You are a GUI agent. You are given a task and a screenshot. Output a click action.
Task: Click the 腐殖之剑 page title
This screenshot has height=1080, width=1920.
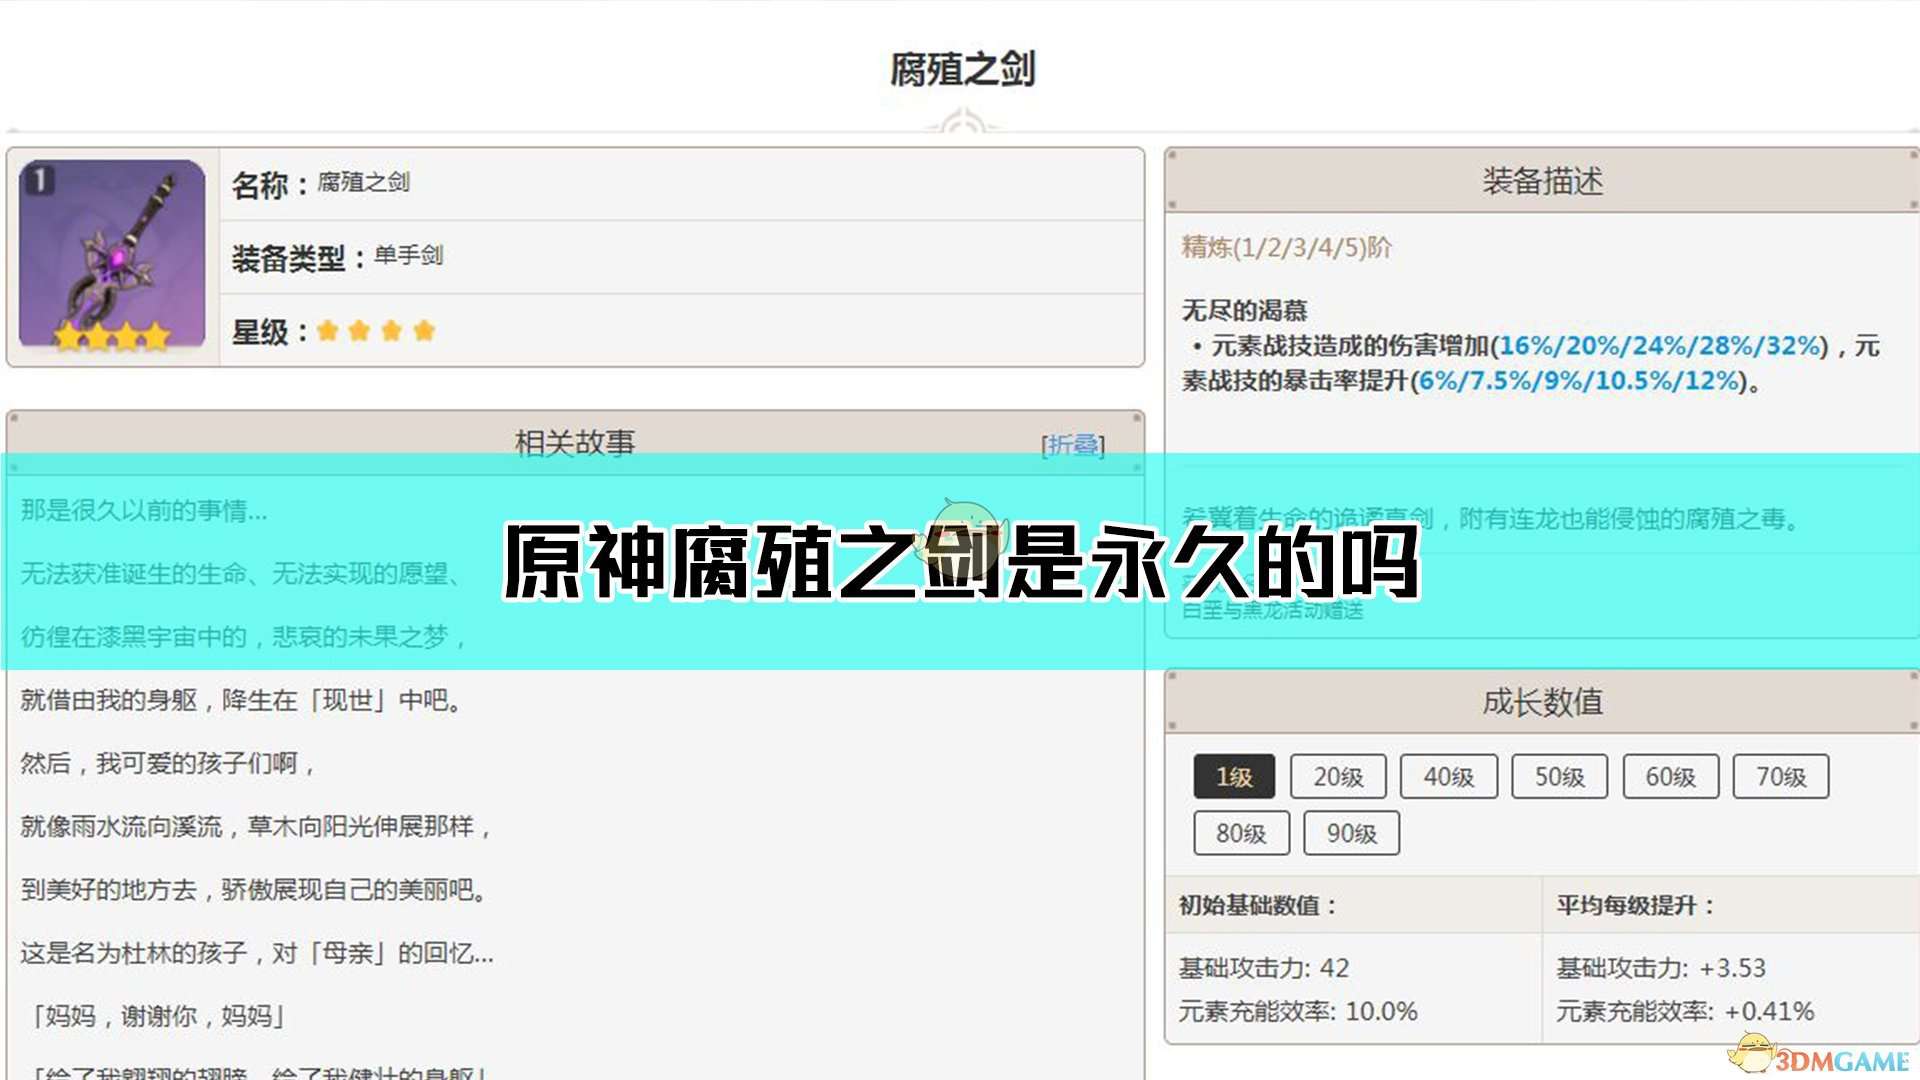[962, 69]
